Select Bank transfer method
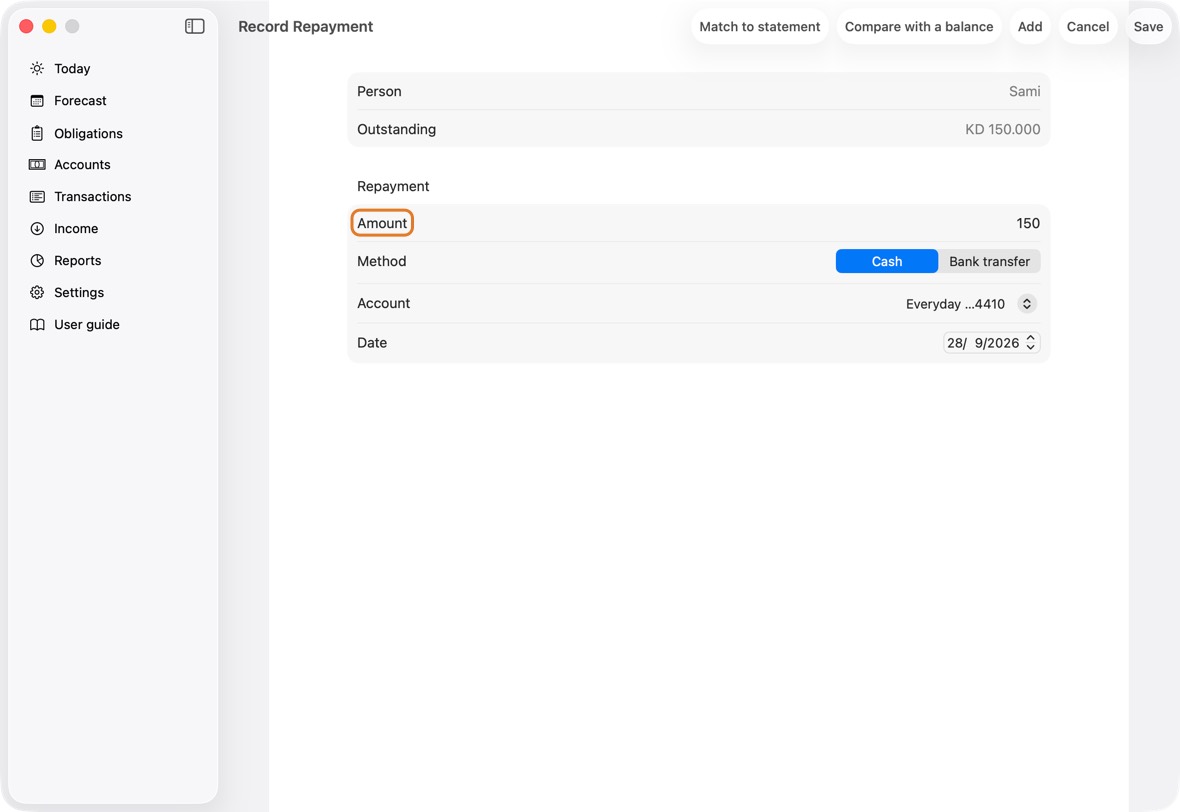The width and height of the screenshot is (1180, 812). click(x=989, y=261)
